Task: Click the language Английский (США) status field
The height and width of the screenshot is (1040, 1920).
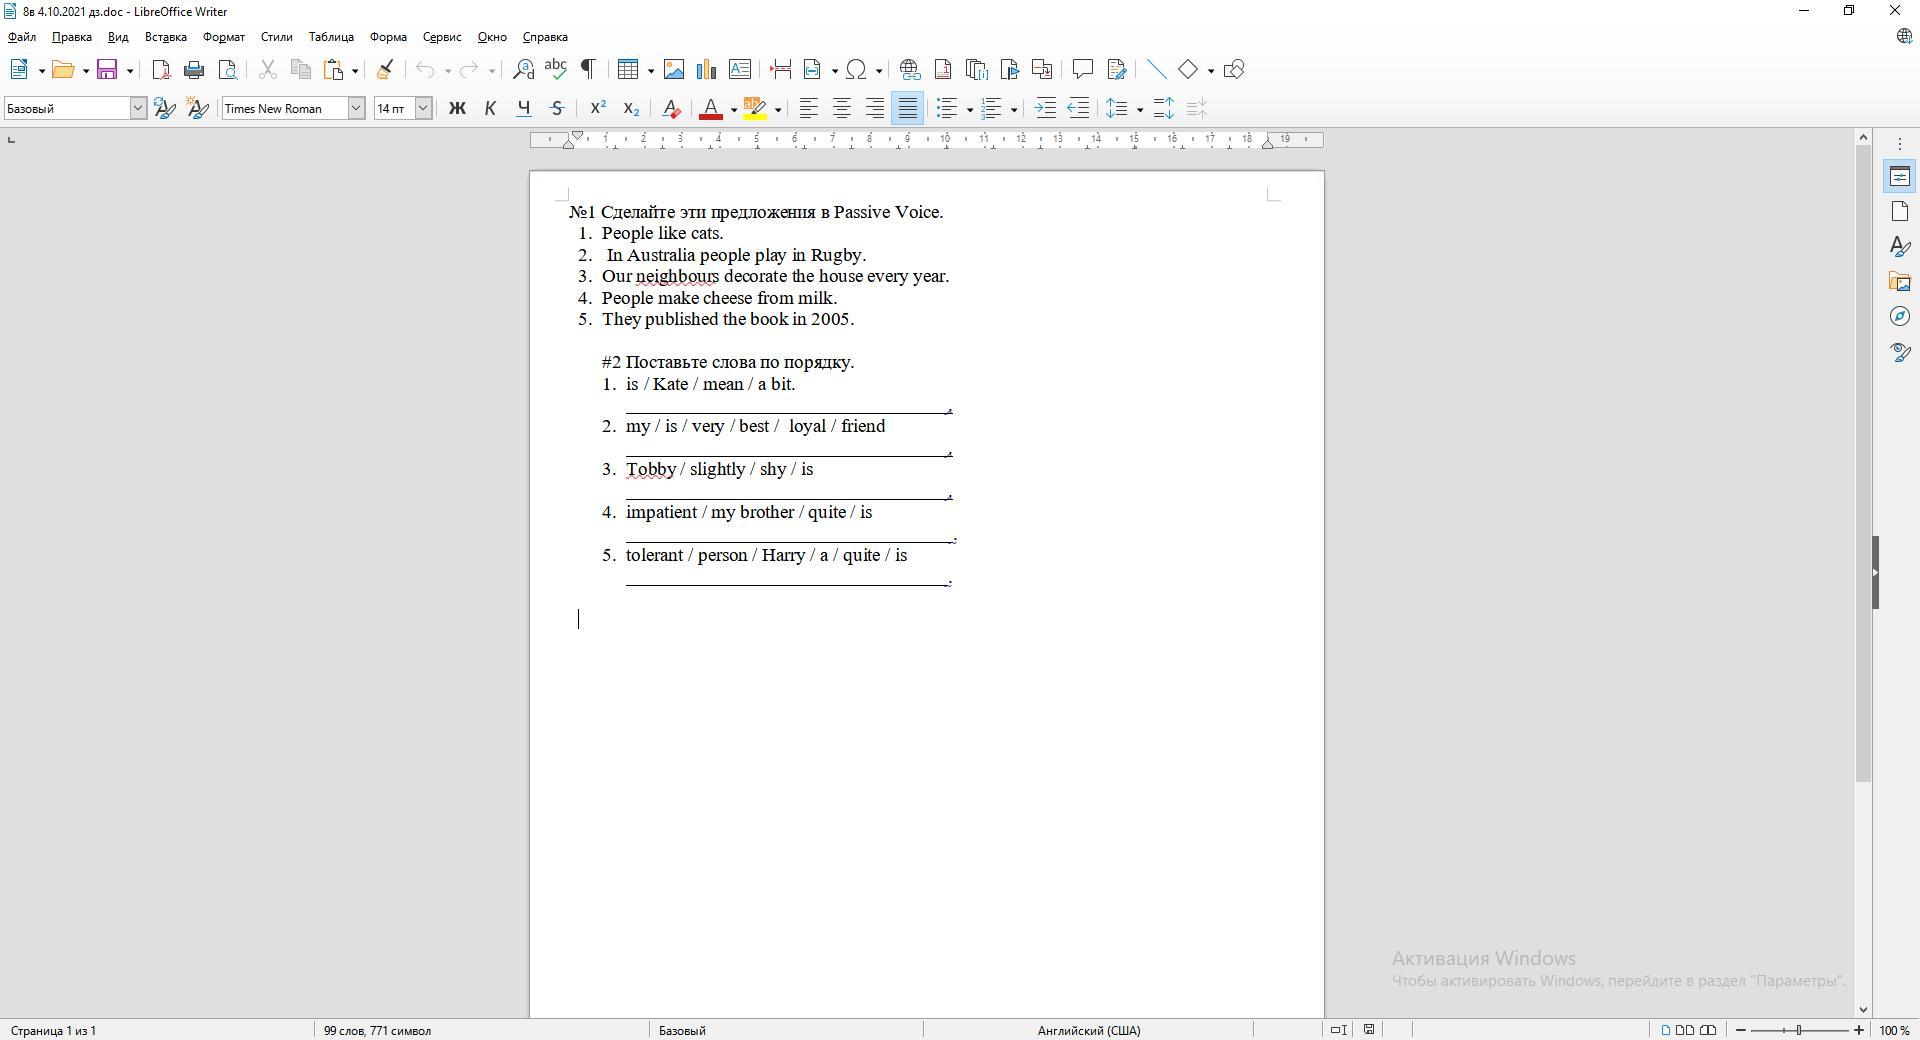Action: pos(1088,1030)
